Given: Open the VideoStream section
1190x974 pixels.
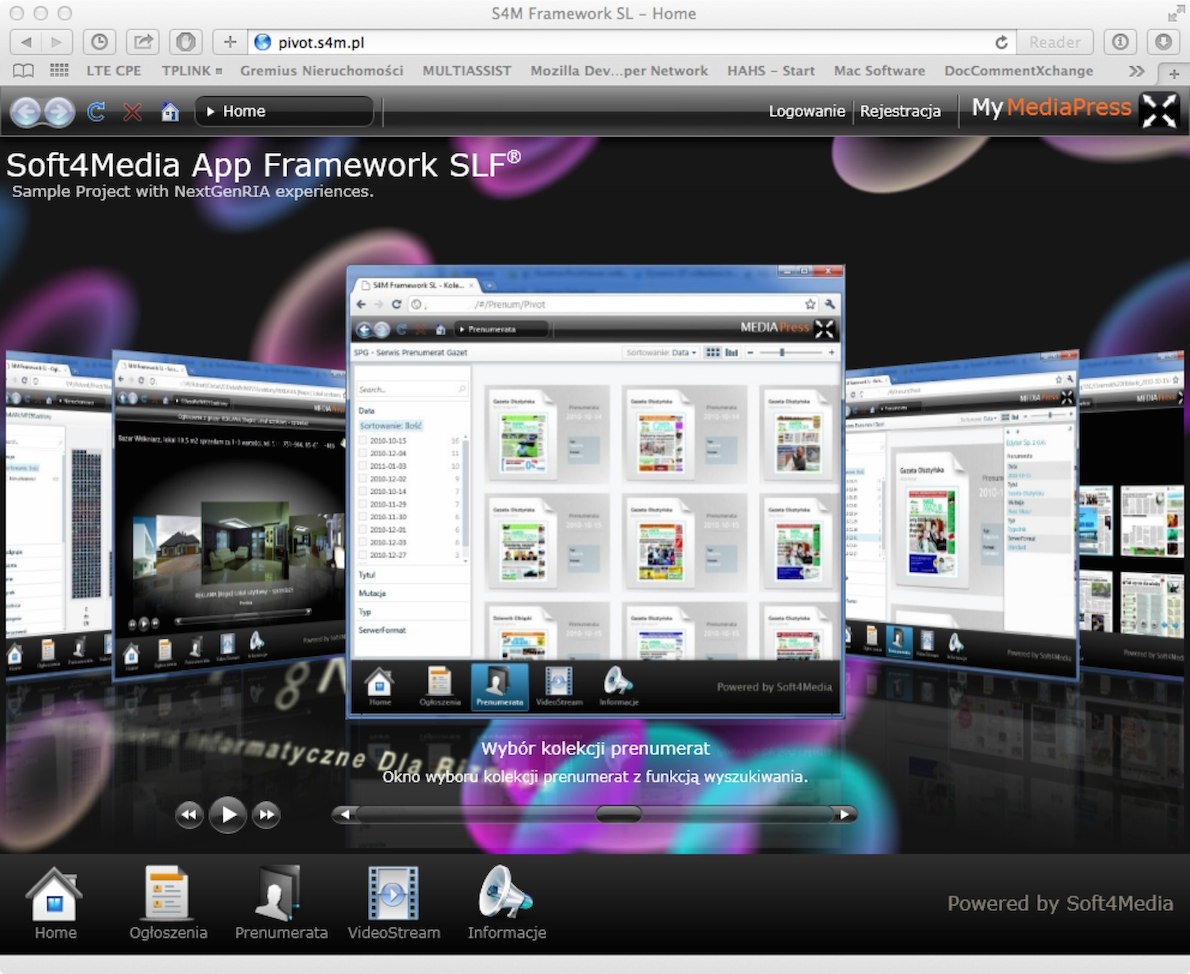Looking at the screenshot, I should coord(393,903).
